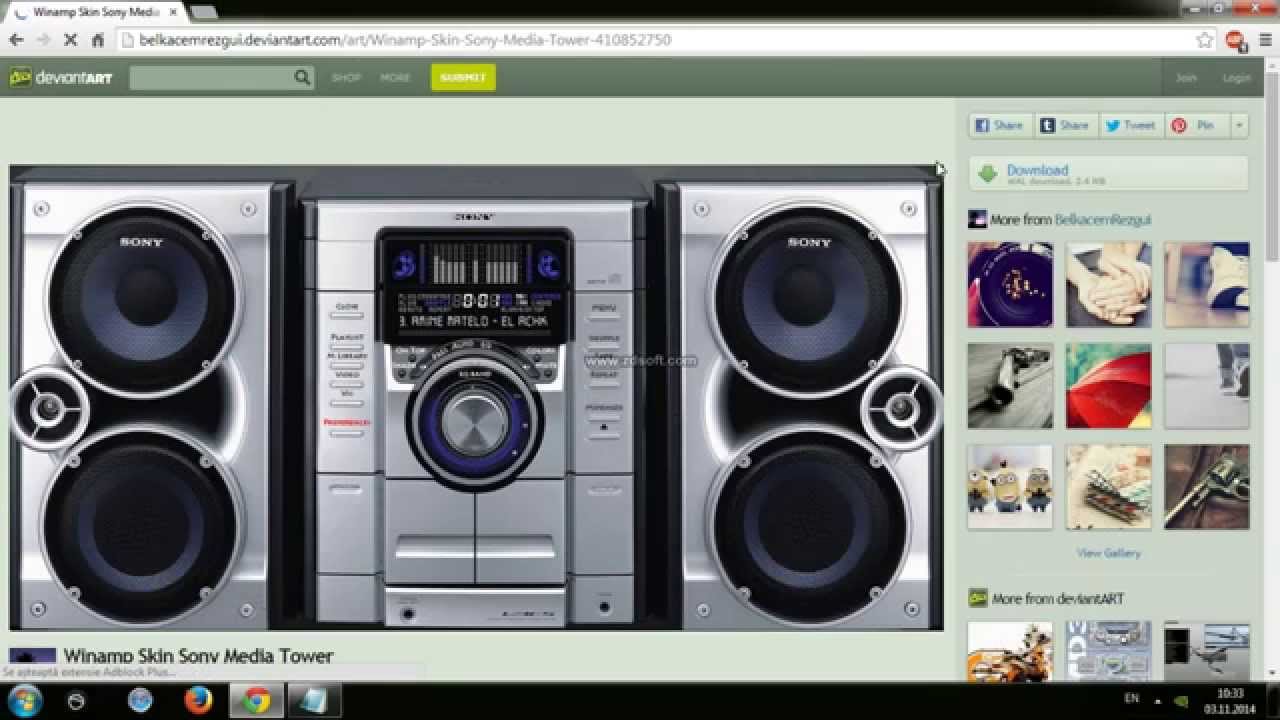This screenshot has width=1280, height=720.
Task: Open the Adblock Plus extension icon
Action: [1235, 40]
